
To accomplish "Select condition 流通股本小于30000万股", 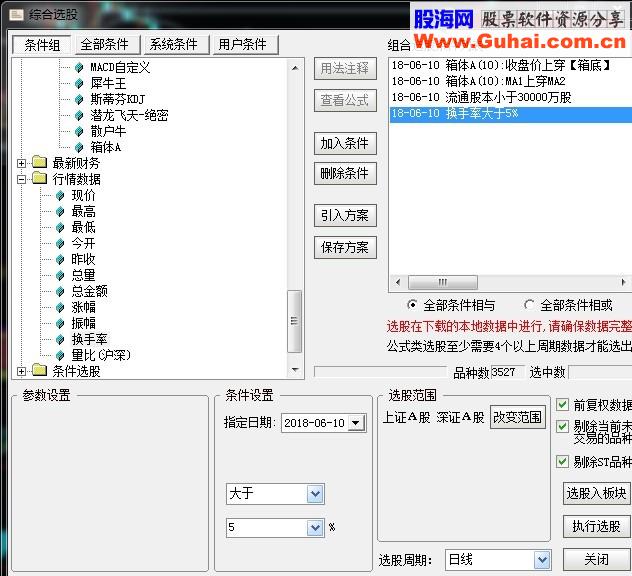I will click(511, 97).
